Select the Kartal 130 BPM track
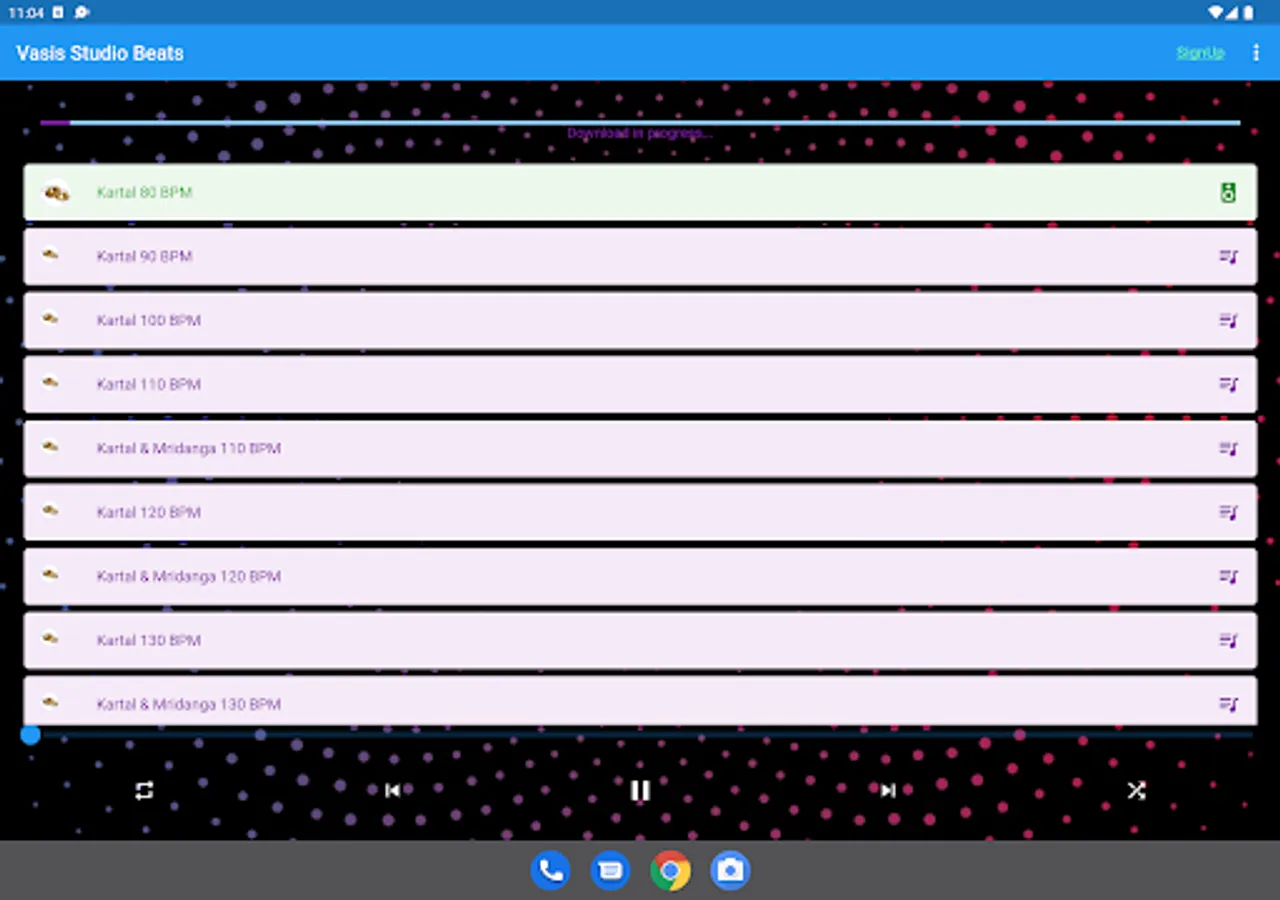This screenshot has height=900, width=1280. [640, 641]
